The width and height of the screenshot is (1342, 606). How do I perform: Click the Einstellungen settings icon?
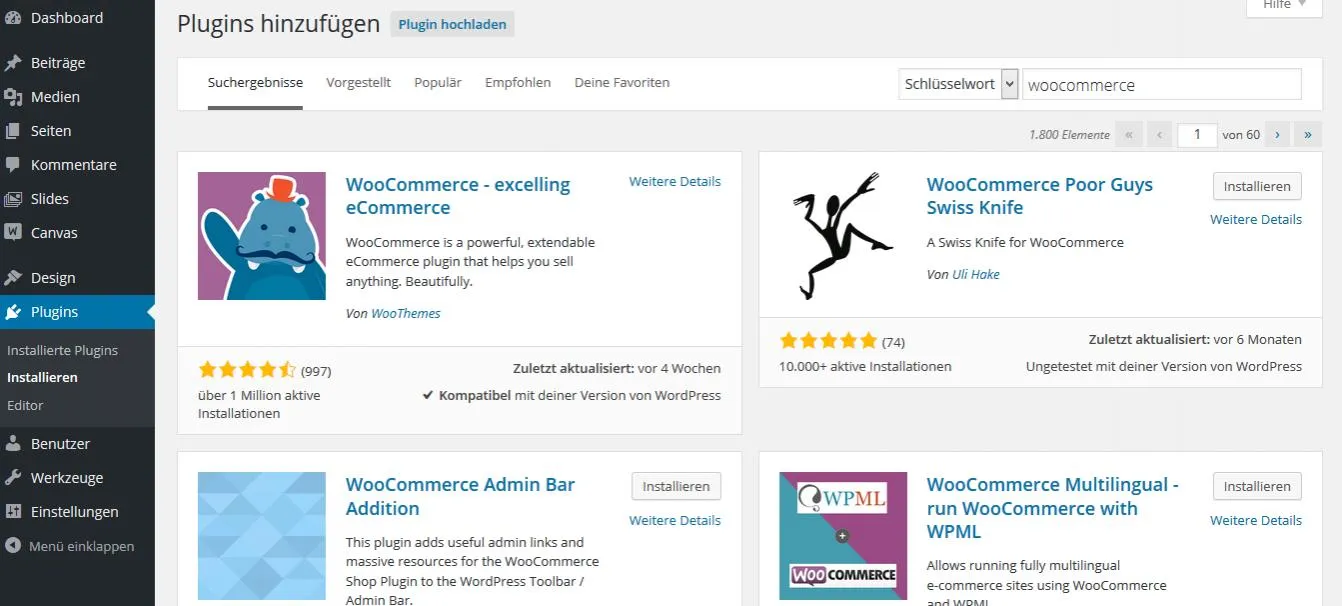(13, 512)
